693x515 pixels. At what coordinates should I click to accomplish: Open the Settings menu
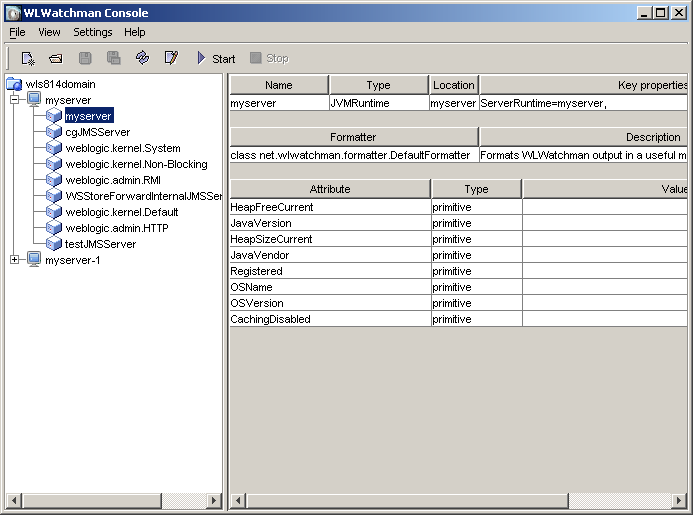coord(93,32)
